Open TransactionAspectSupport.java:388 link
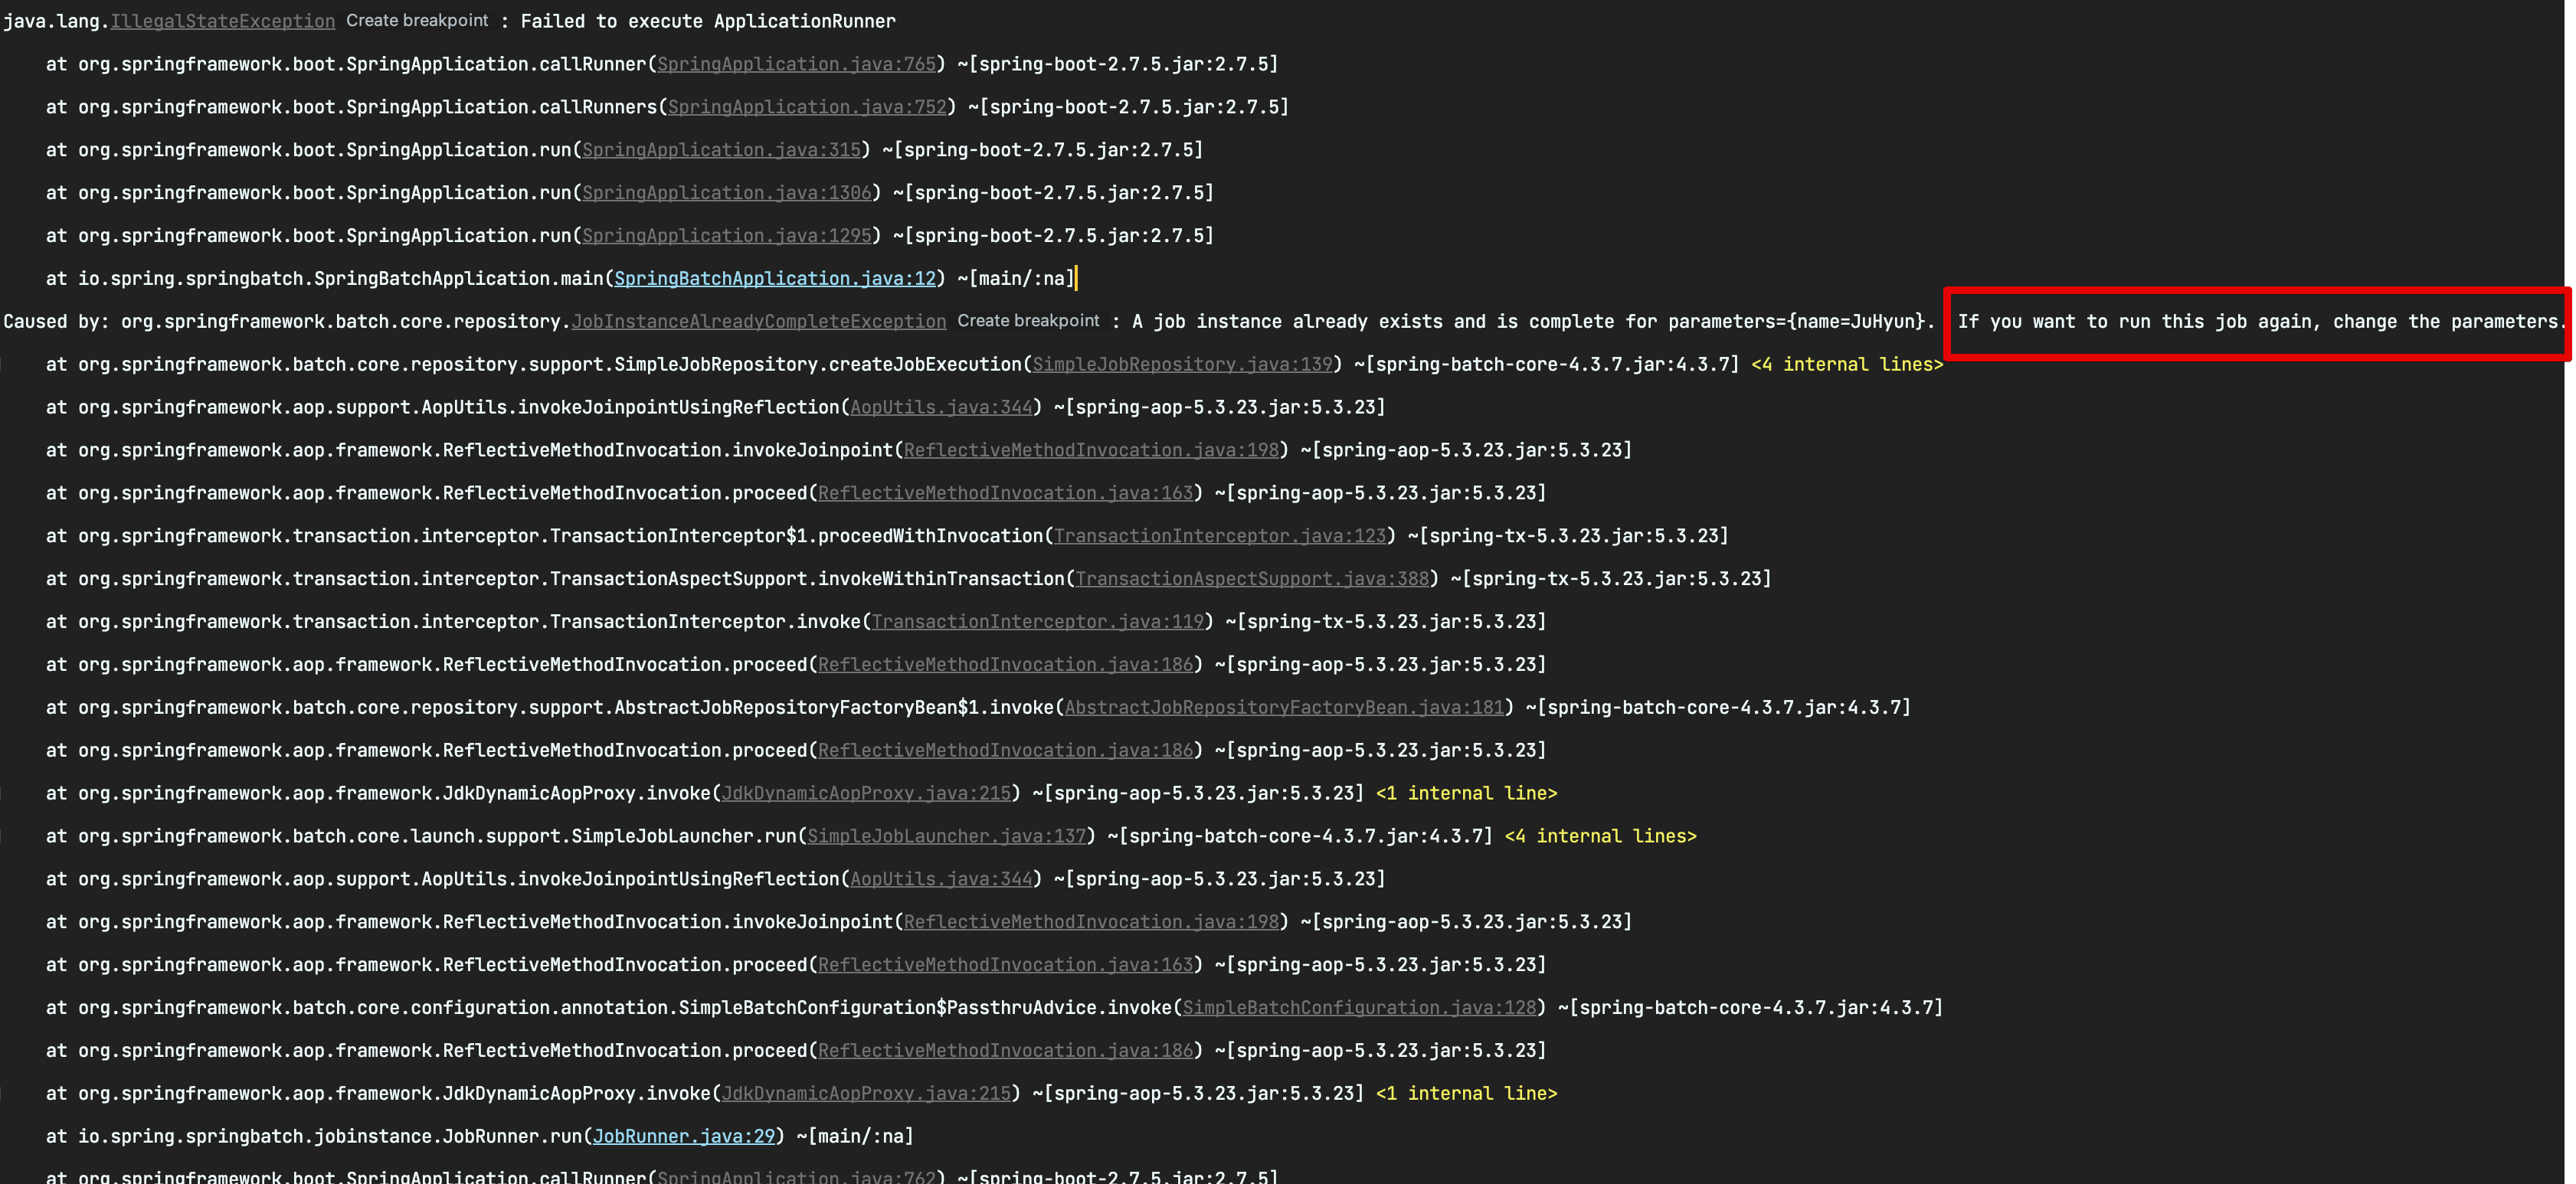Screen dimensions: 2576x1184 pyautogui.click(x=1253, y=579)
